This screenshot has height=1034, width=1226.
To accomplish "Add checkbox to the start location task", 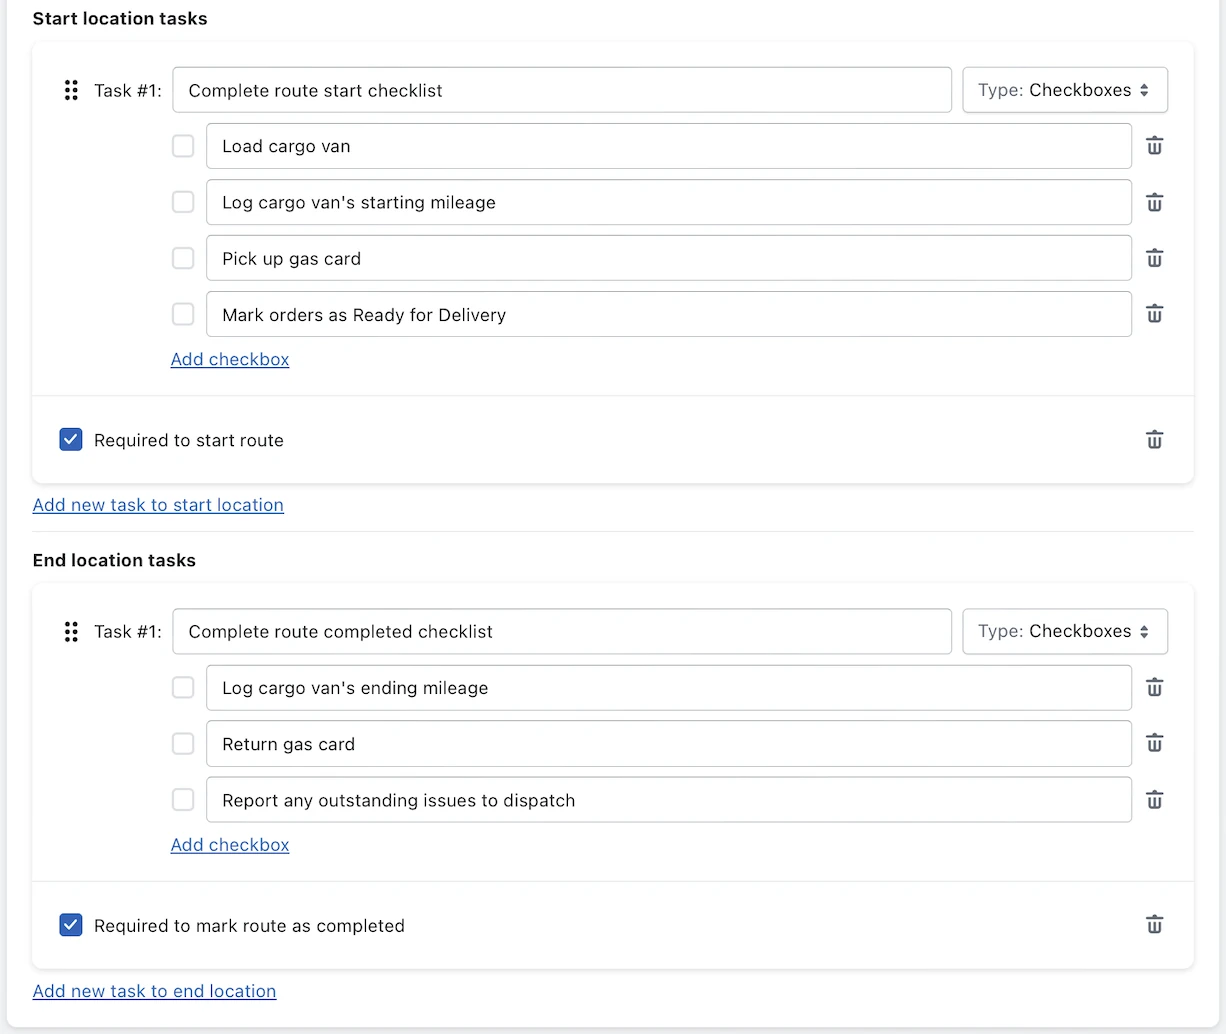I will click(230, 359).
